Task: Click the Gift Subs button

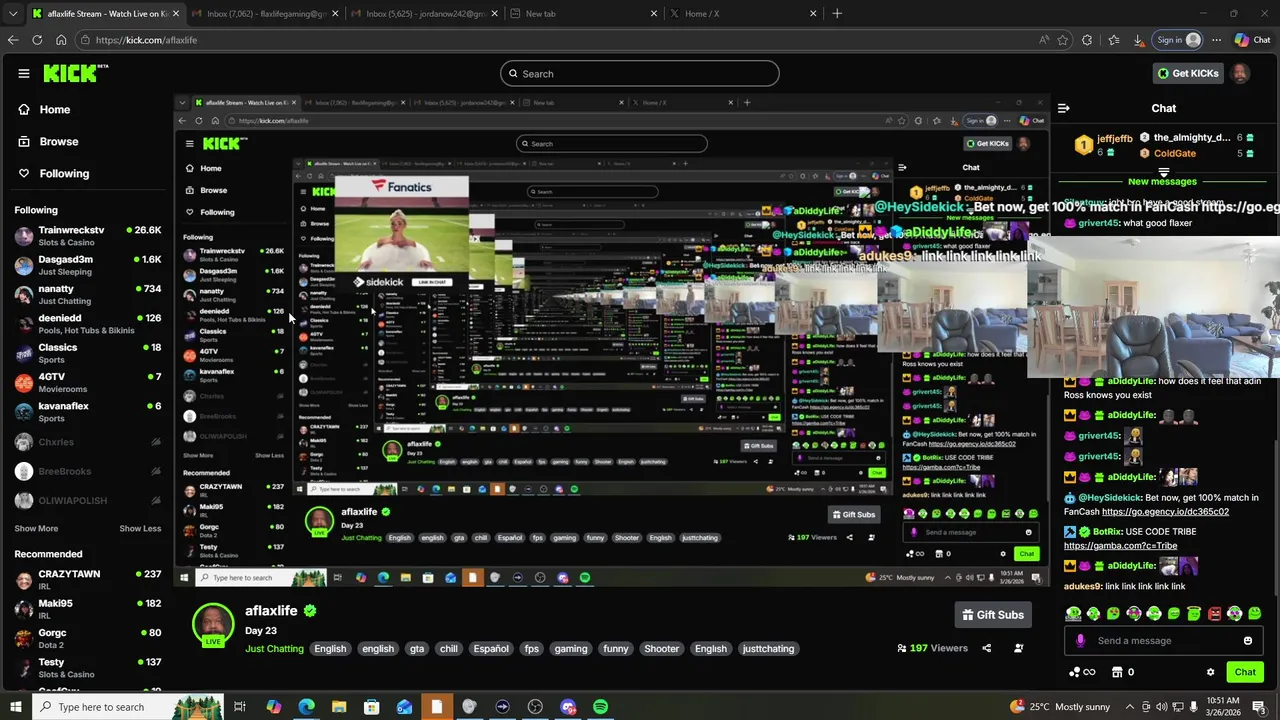Action: [993, 615]
